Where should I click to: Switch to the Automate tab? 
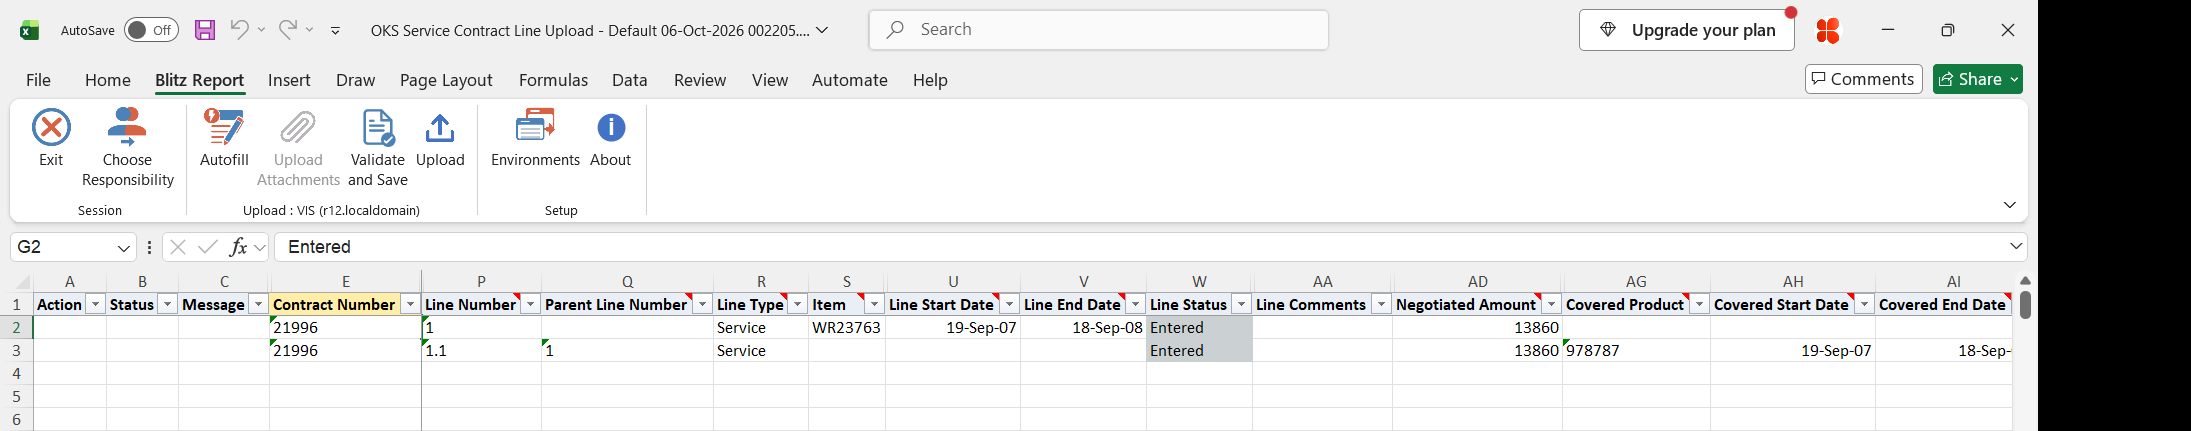coord(849,80)
